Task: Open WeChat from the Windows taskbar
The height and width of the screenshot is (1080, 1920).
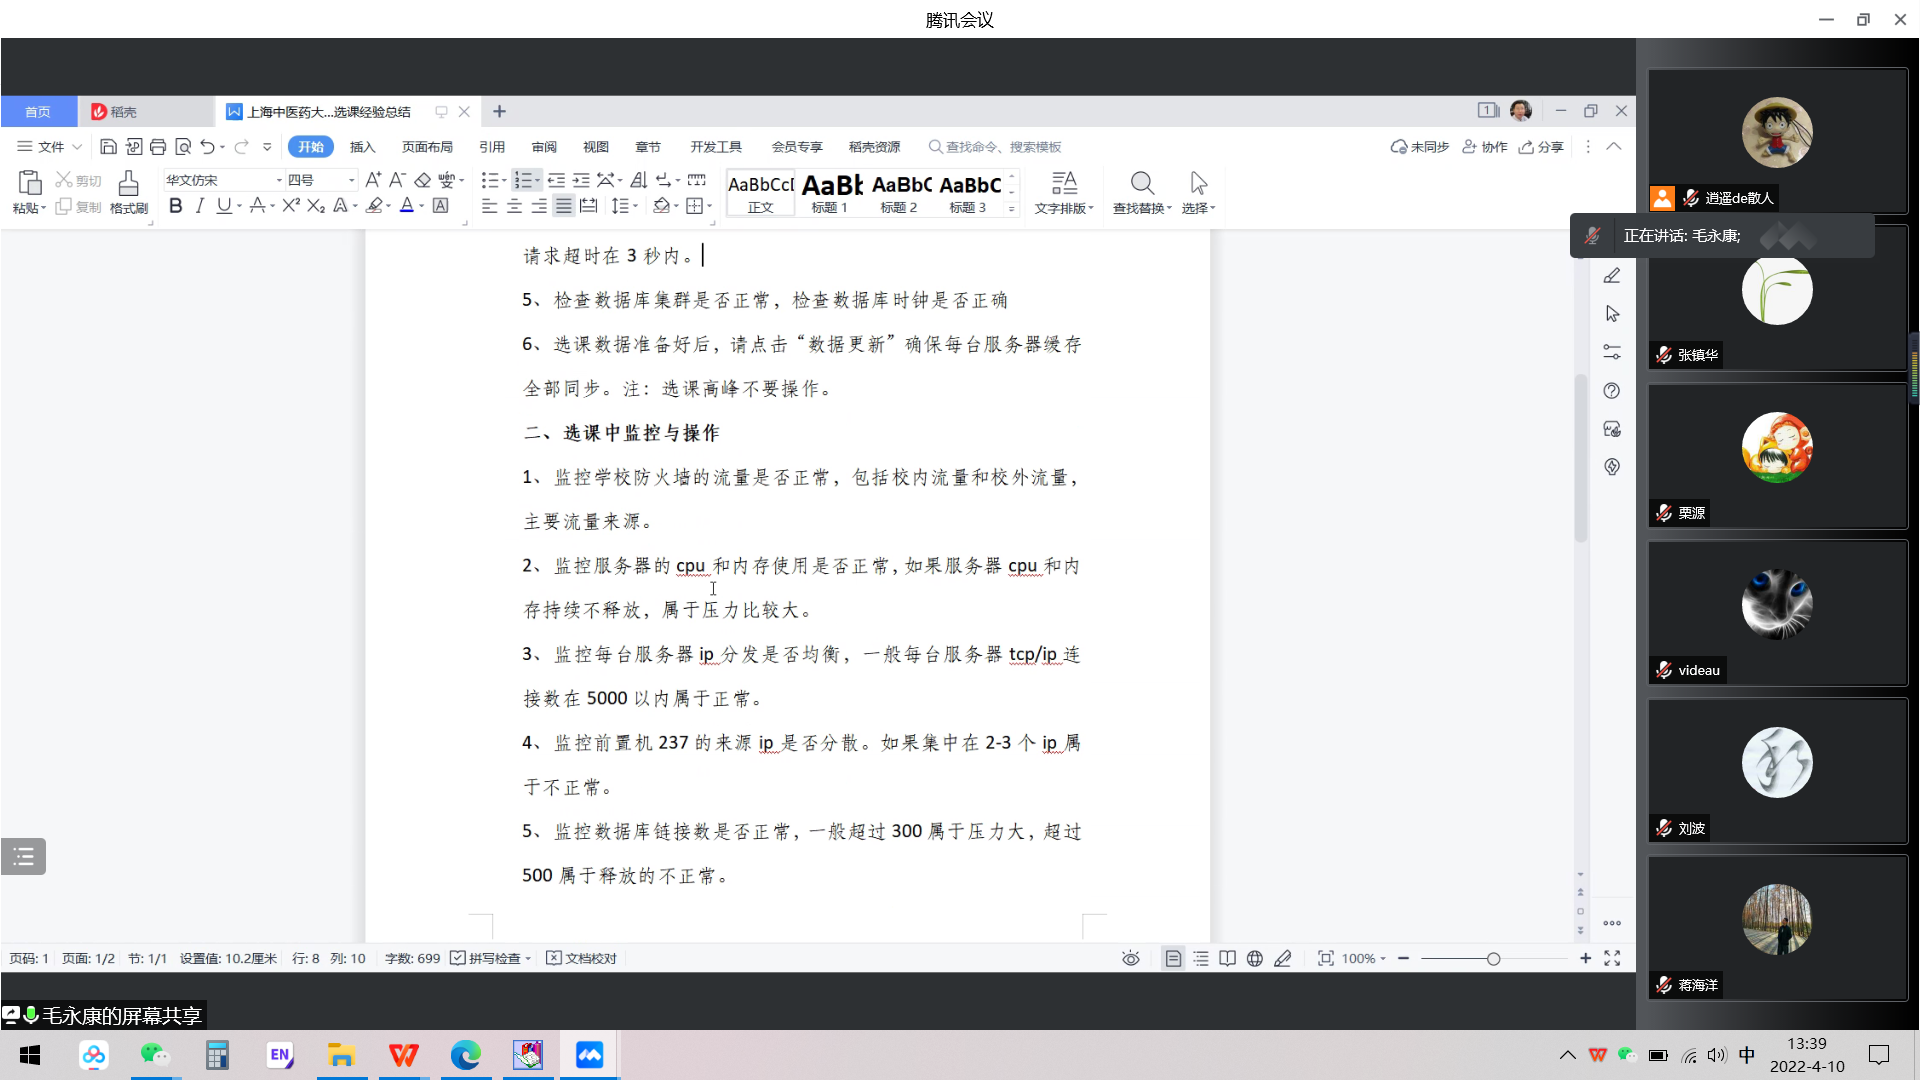Action: click(x=155, y=1055)
